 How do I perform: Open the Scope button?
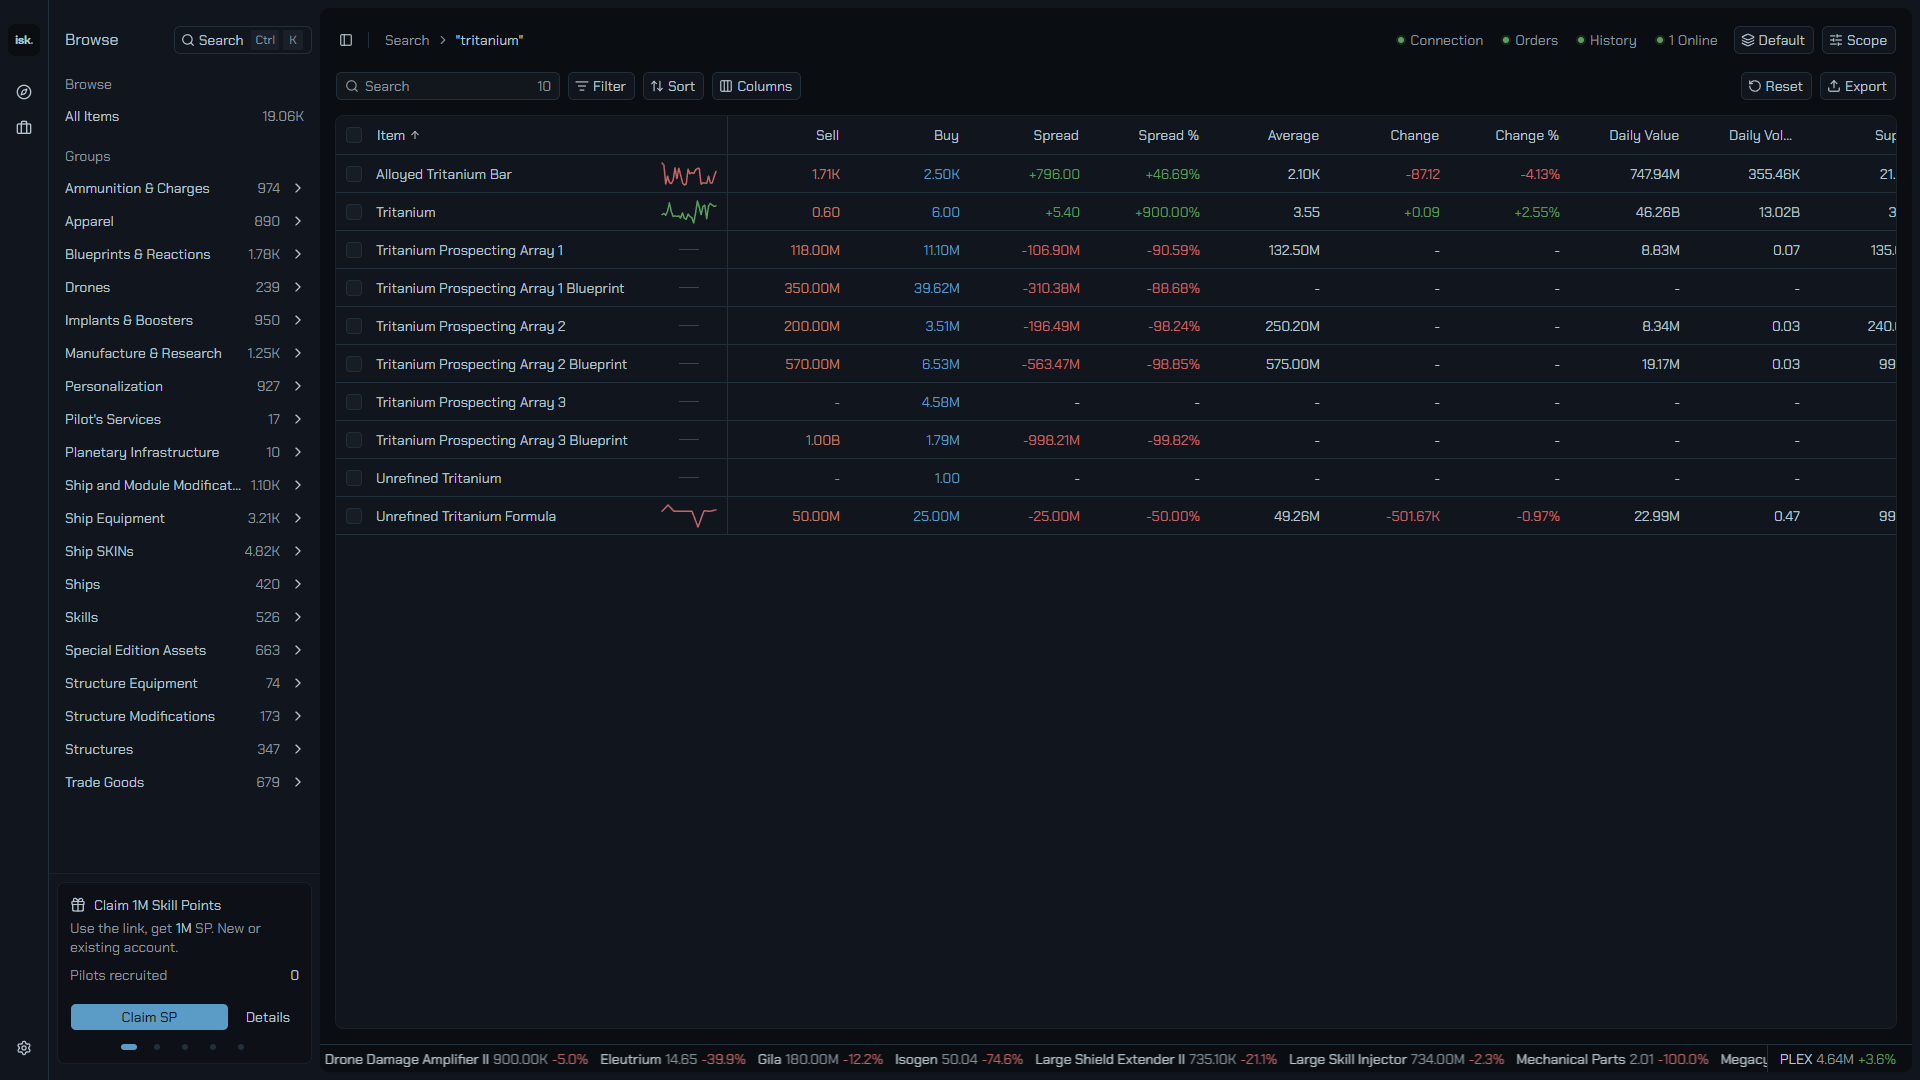click(x=1858, y=40)
